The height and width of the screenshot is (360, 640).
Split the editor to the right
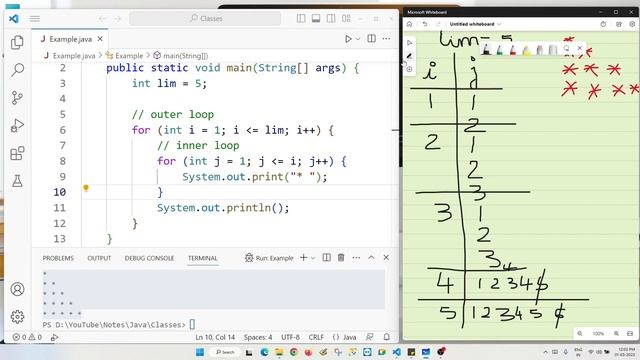pos(371,39)
